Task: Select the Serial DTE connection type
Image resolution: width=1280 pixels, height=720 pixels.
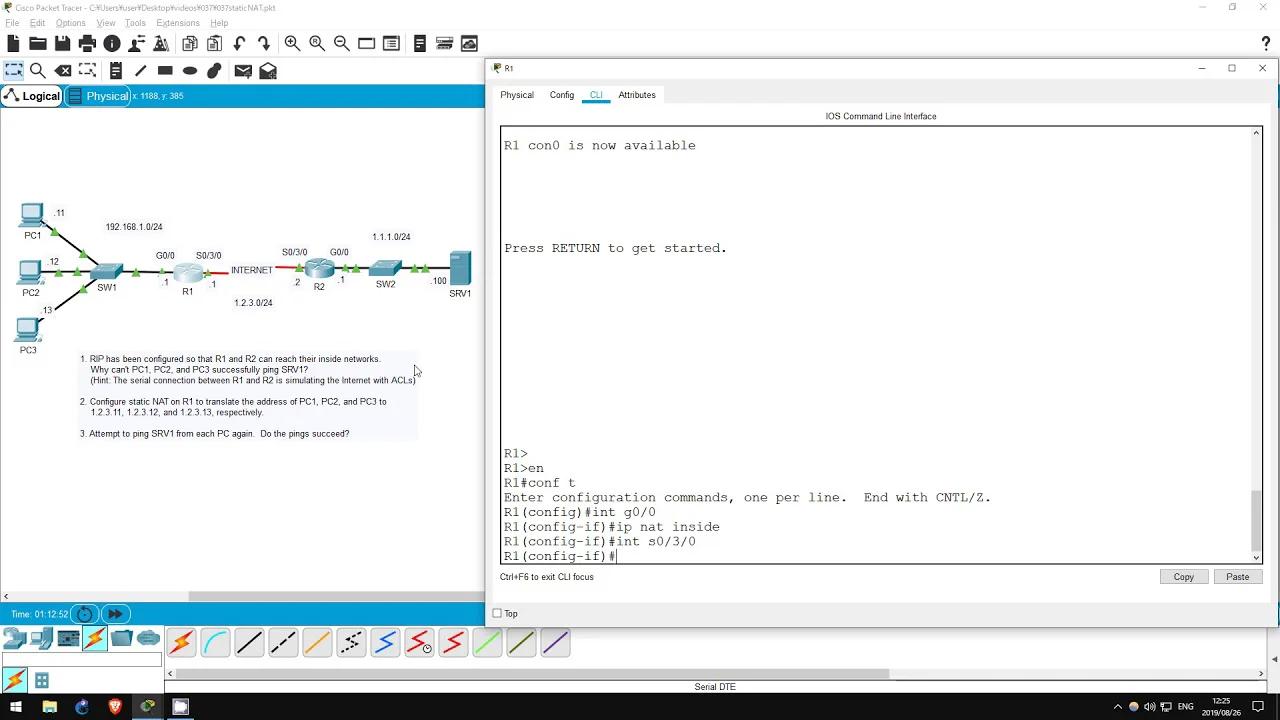Action: click(x=452, y=642)
